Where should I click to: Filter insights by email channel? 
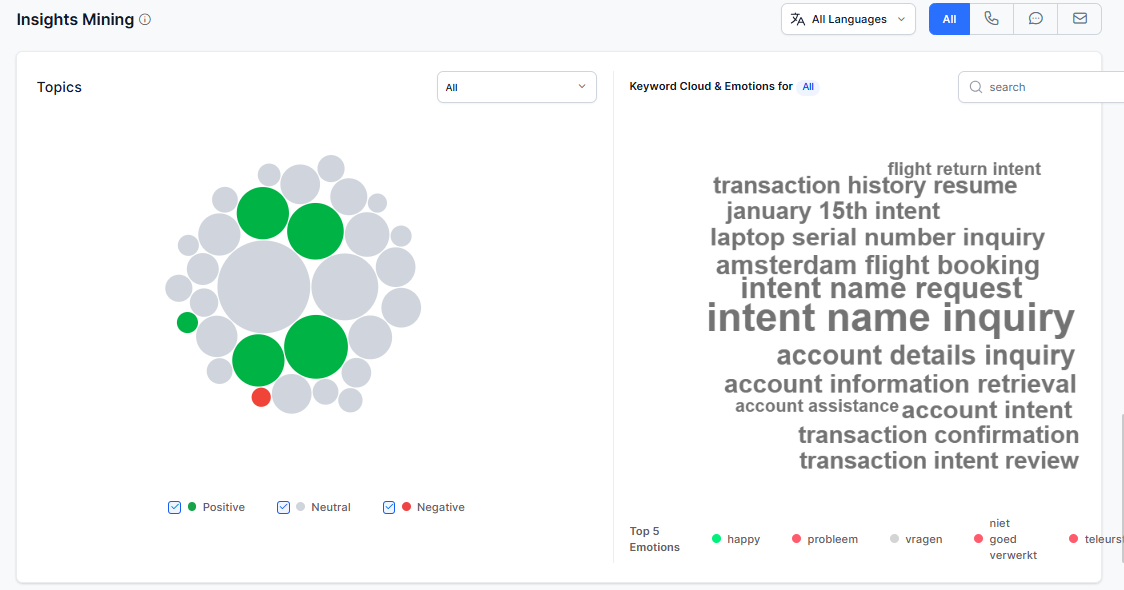1080,19
